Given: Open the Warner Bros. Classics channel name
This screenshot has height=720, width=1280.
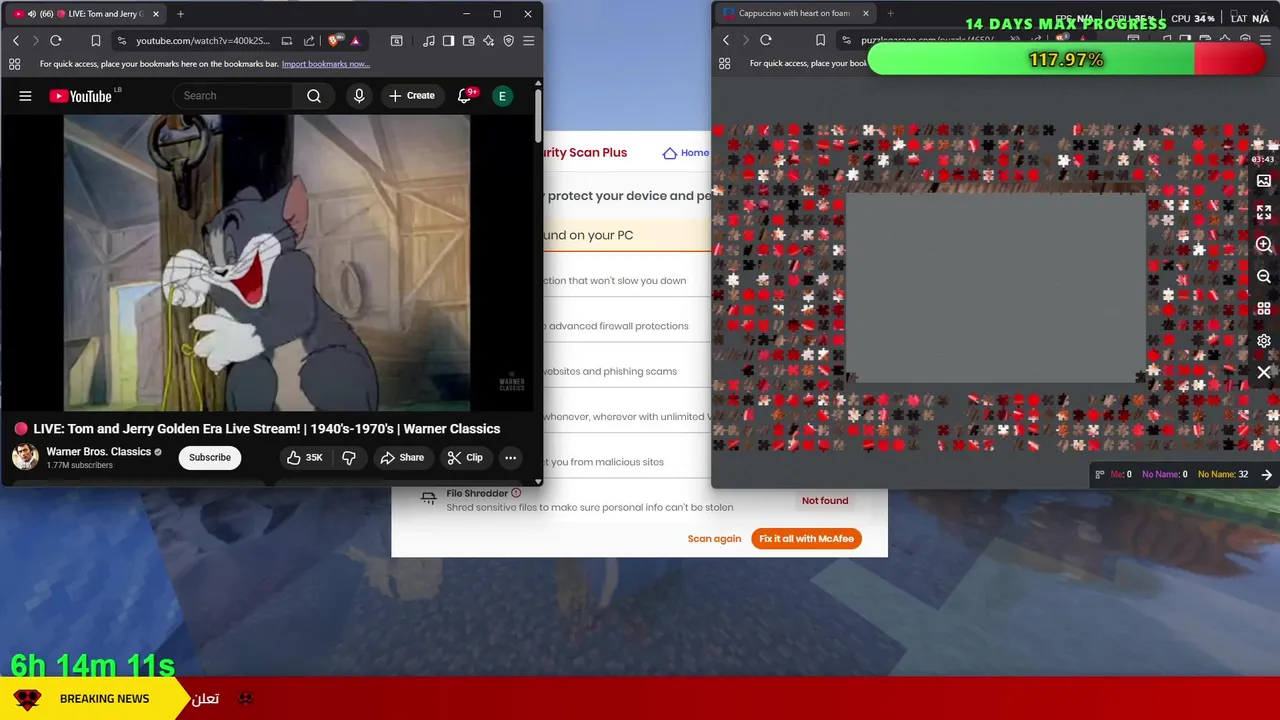Looking at the screenshot, I should 98,452.
